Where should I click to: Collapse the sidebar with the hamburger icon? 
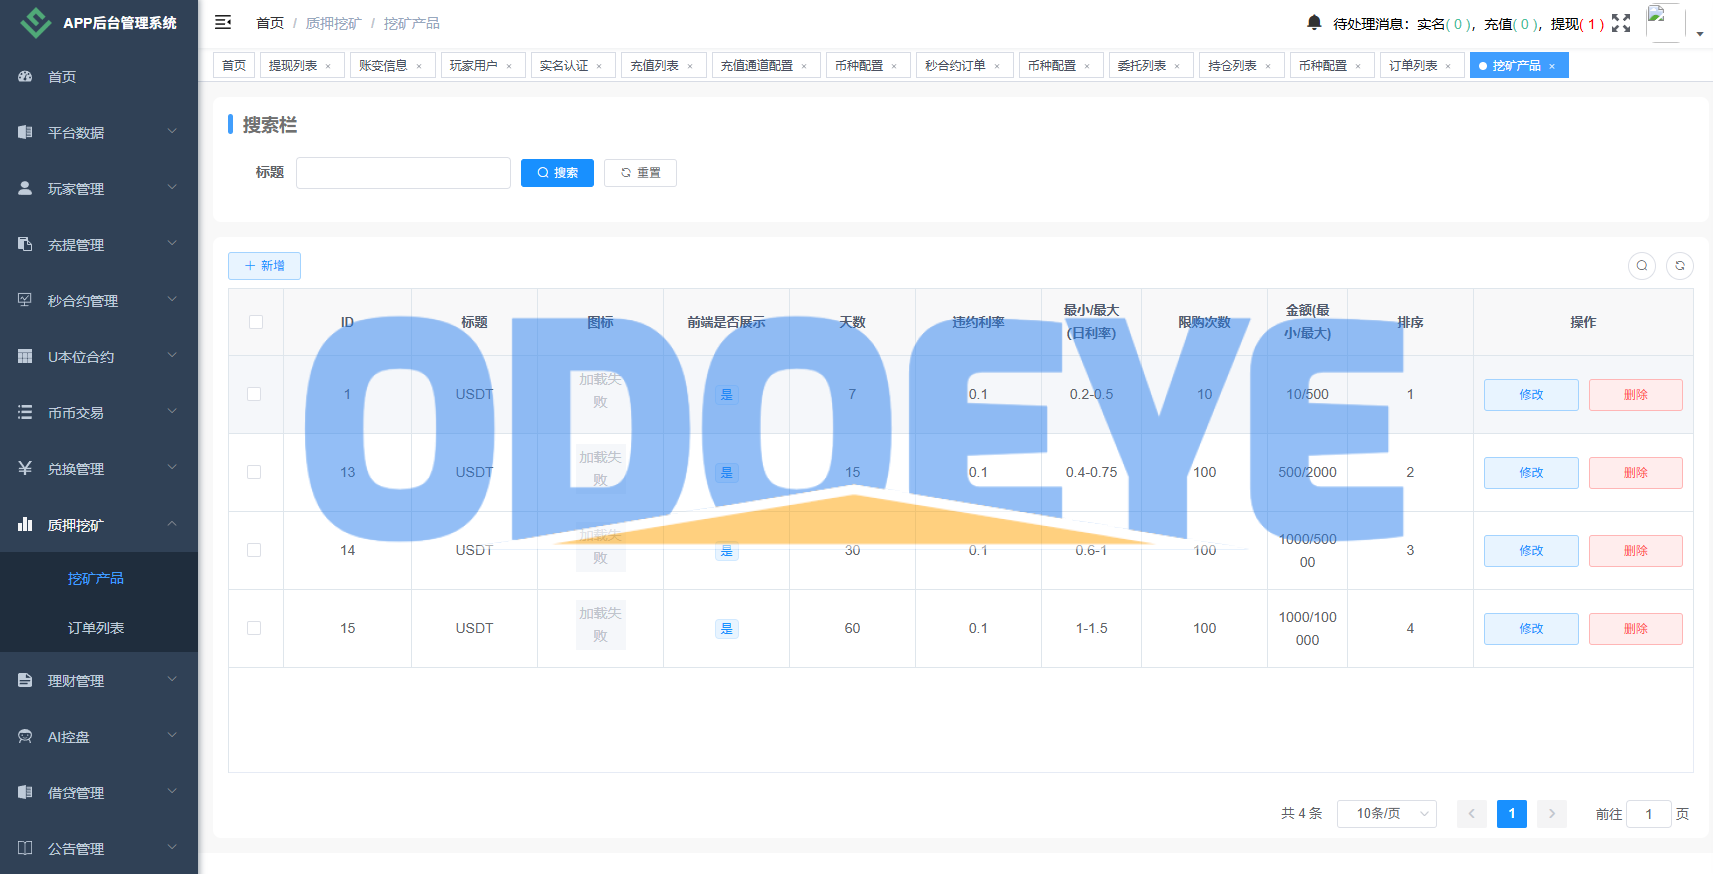pyautogui.click(x=223, y=22)
